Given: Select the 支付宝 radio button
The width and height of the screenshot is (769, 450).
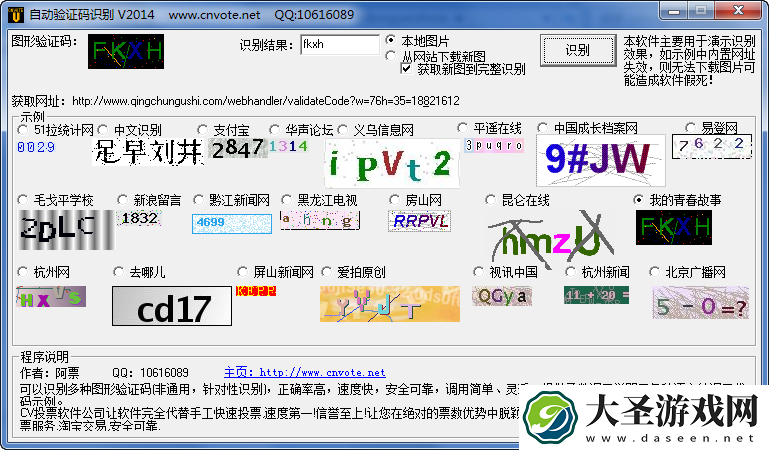Looking at the screenshot, I should pos(203,130).
